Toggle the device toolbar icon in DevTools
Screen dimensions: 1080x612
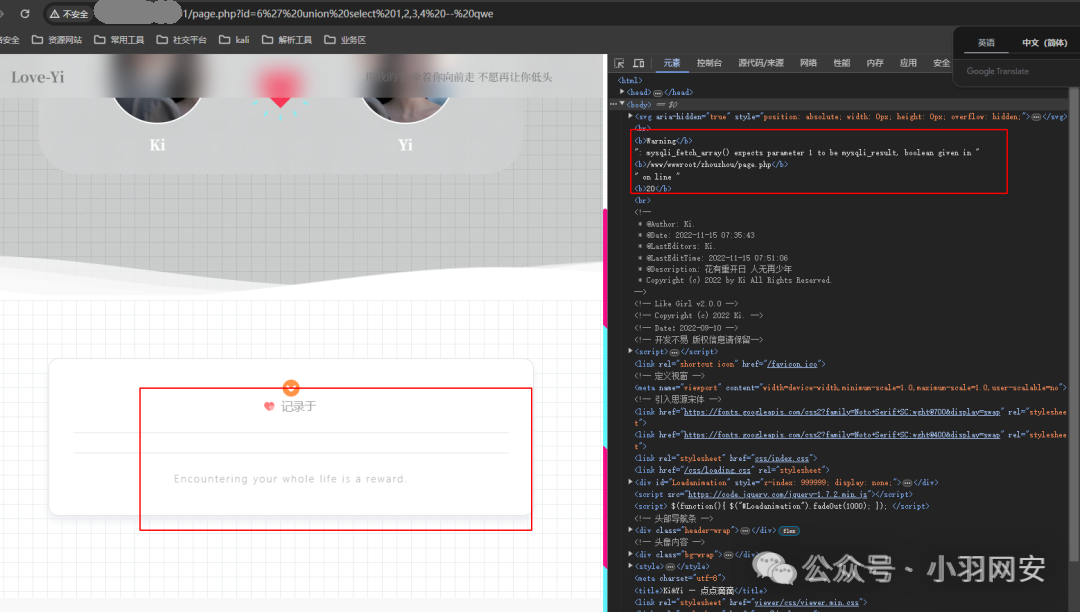point(638,63)
